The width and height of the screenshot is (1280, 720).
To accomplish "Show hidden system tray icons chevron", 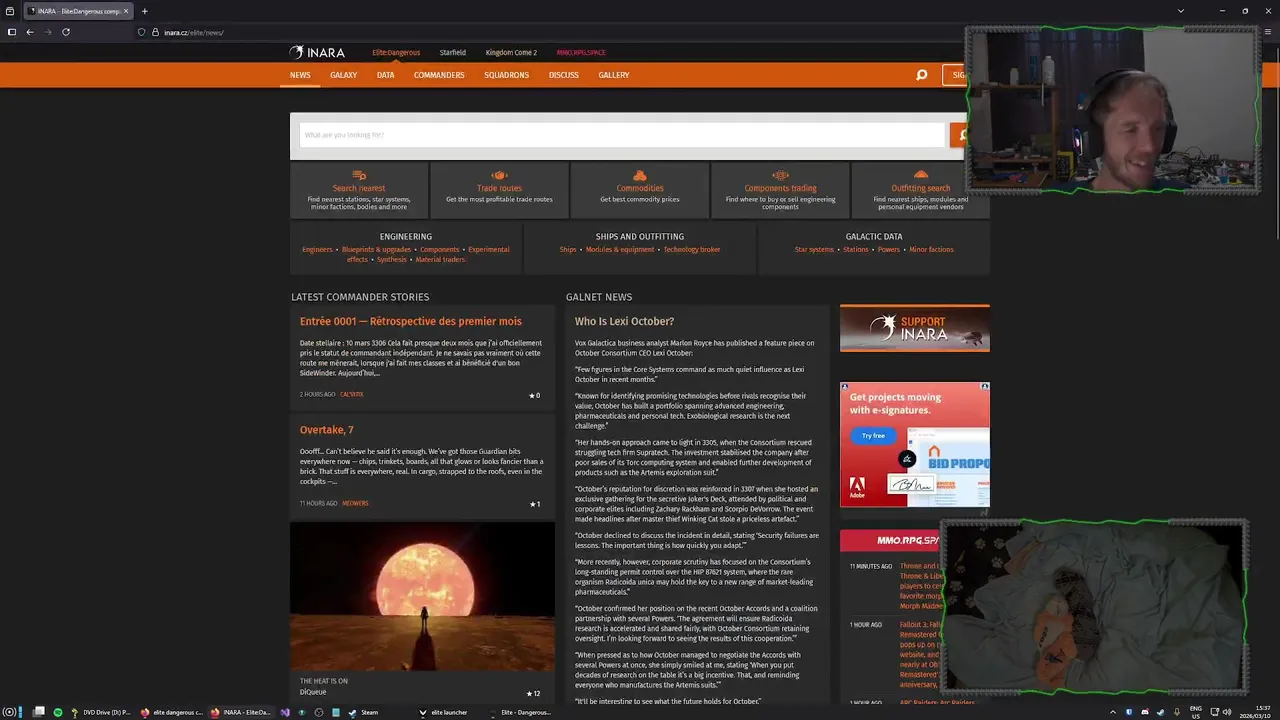I will point(1112,712).
